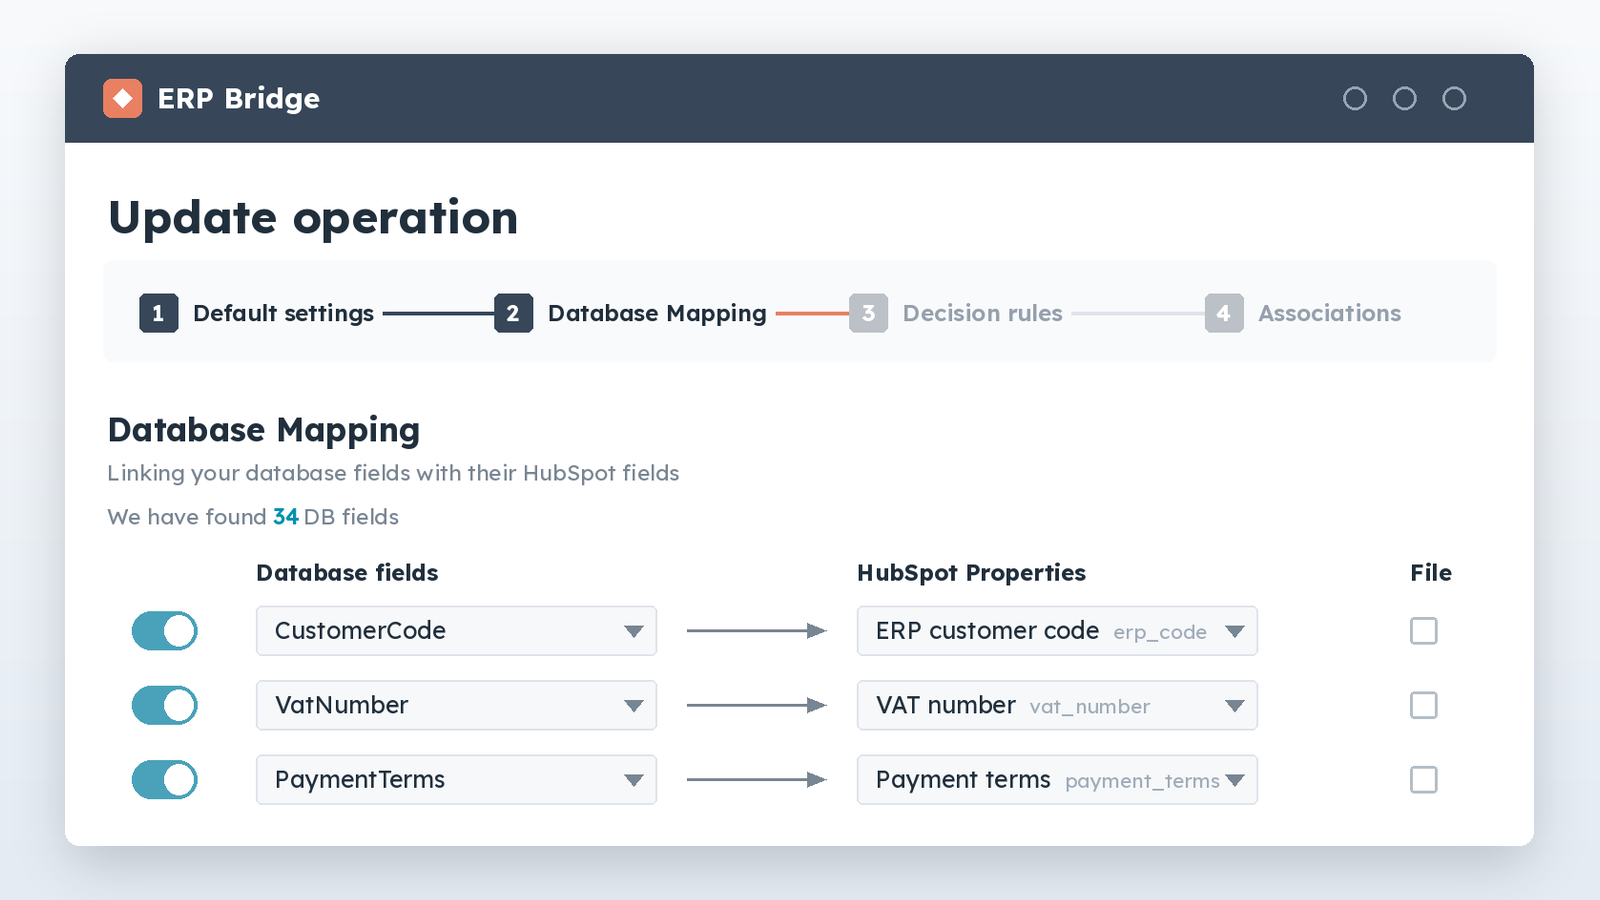Viewport: 1600px width, 900px height.
Task: Switch to the Associations step
Action: click(x=1329, y=313)
